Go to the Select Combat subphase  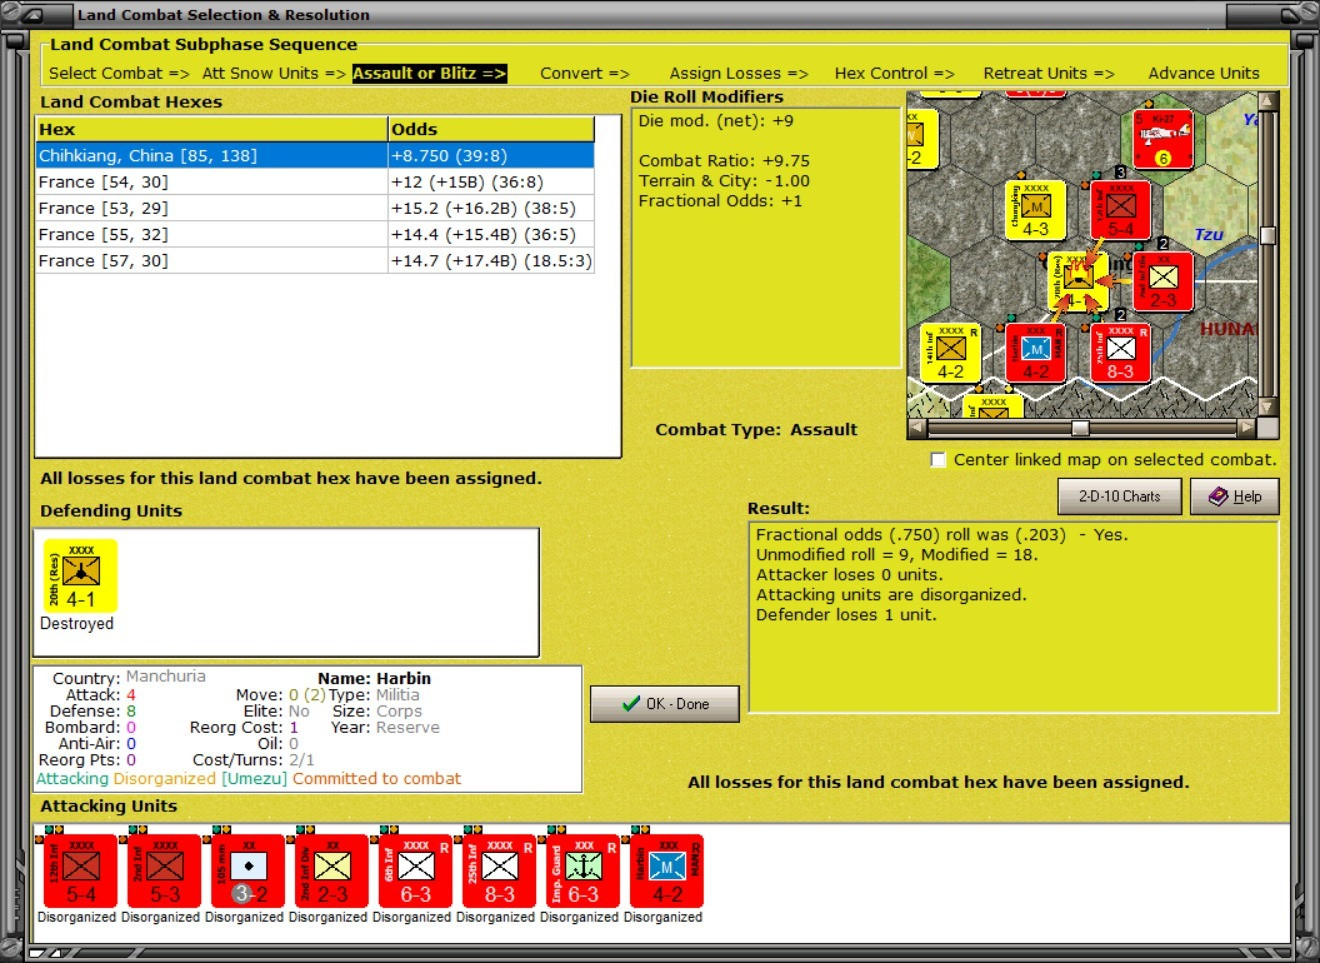pos(119,73)
